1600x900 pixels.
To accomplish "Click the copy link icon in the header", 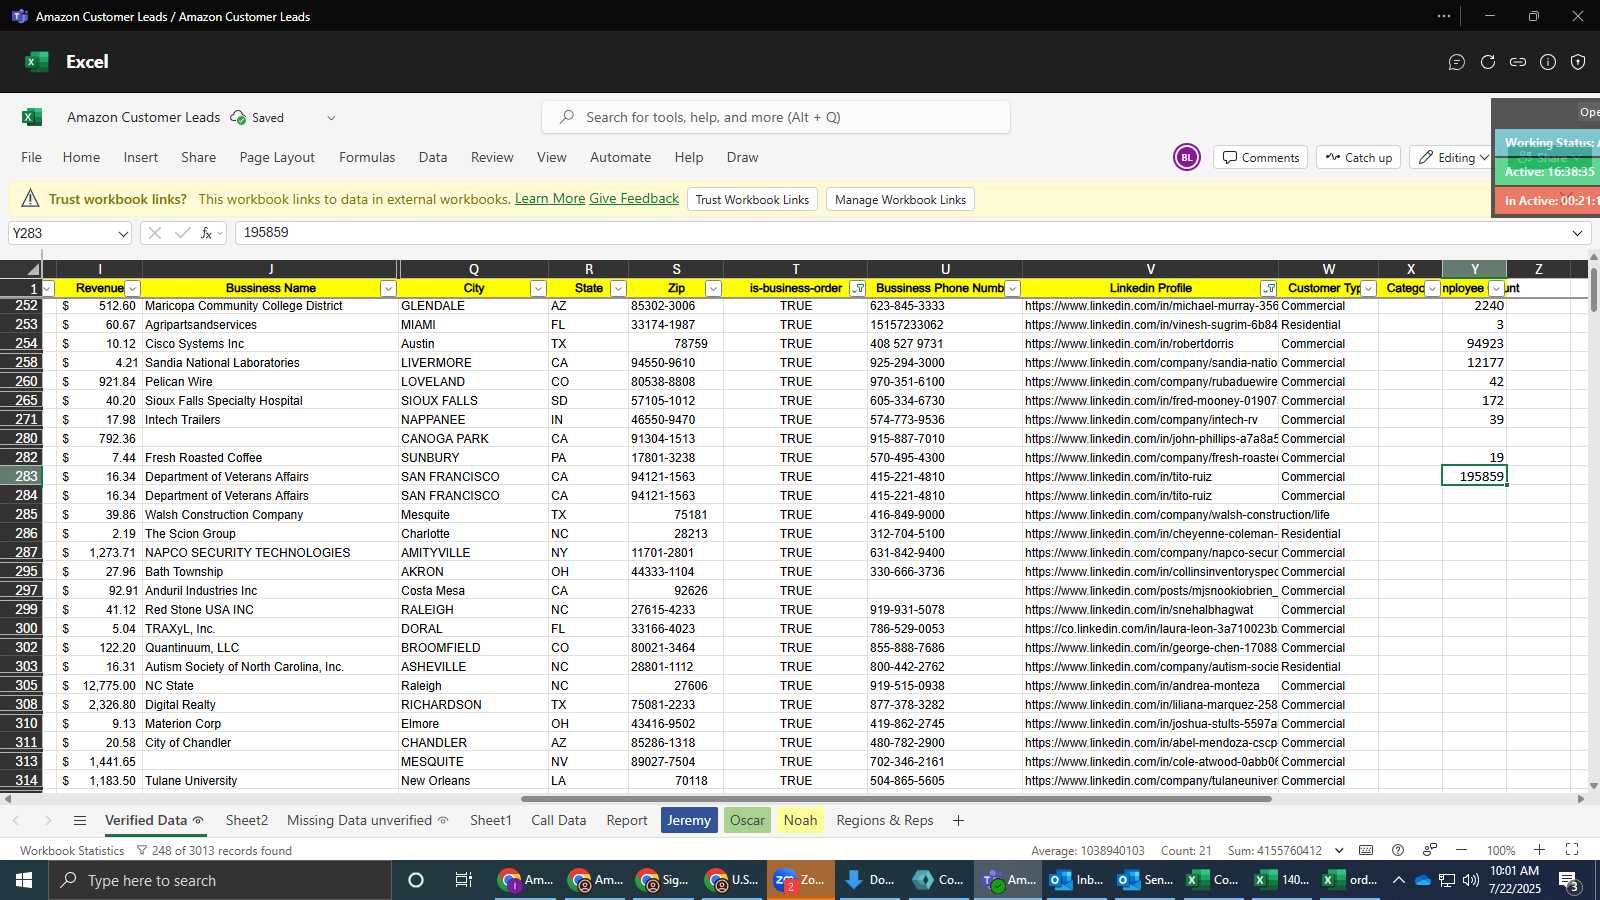I will (x=1518, y=62).
